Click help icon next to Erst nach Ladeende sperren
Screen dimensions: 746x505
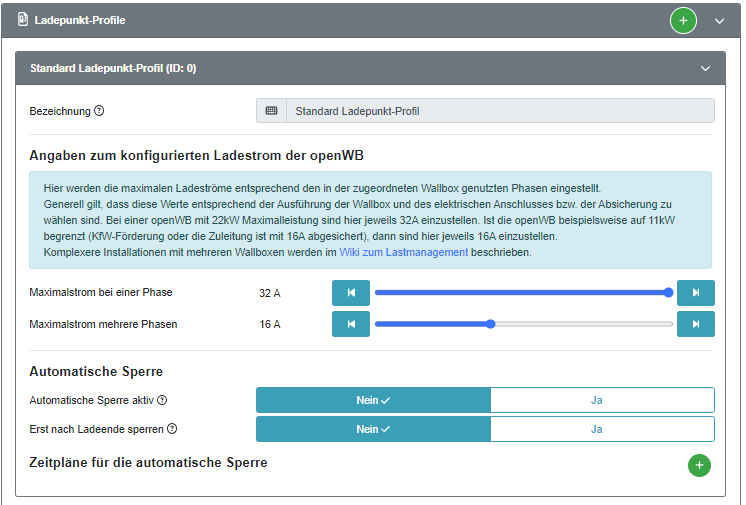click(172, 429)
